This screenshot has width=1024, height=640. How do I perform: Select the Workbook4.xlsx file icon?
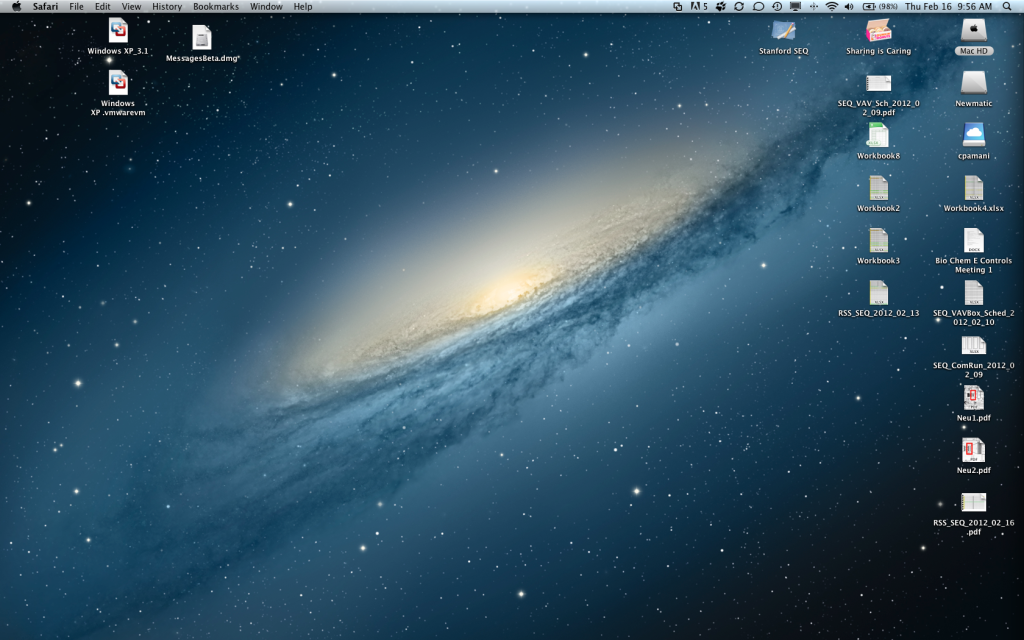point(974,187)
